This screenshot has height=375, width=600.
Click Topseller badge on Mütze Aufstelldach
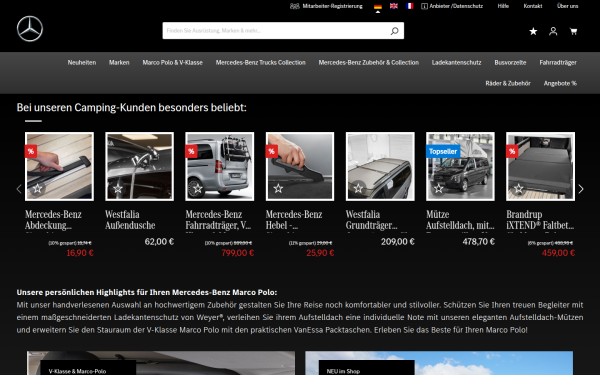[x=443, y=152]
